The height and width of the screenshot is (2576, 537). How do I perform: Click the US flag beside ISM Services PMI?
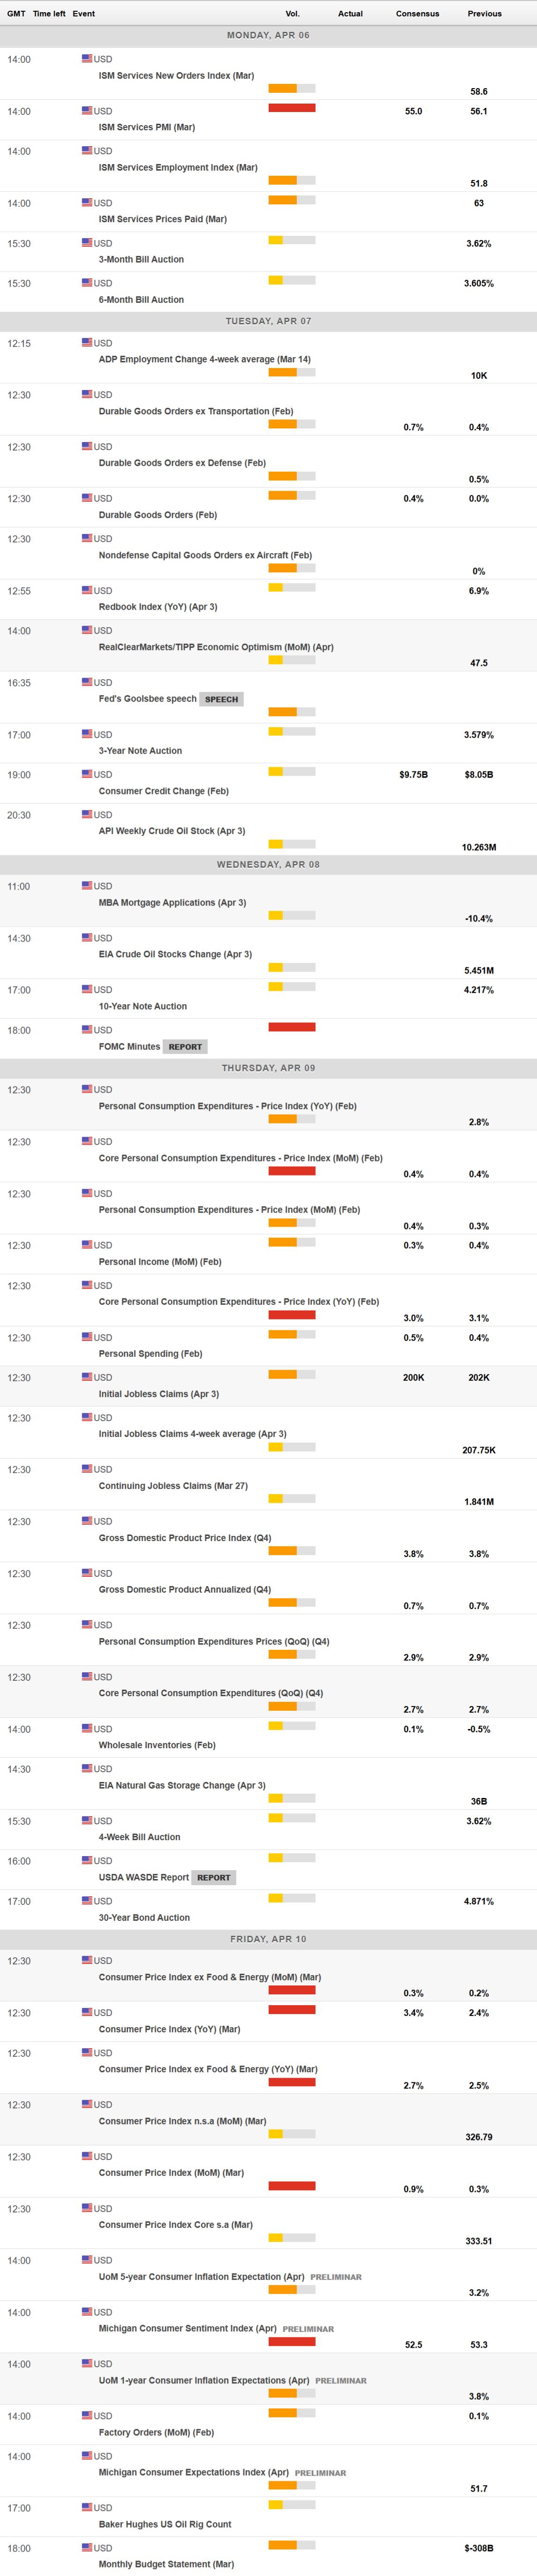(x=87, y=110)
